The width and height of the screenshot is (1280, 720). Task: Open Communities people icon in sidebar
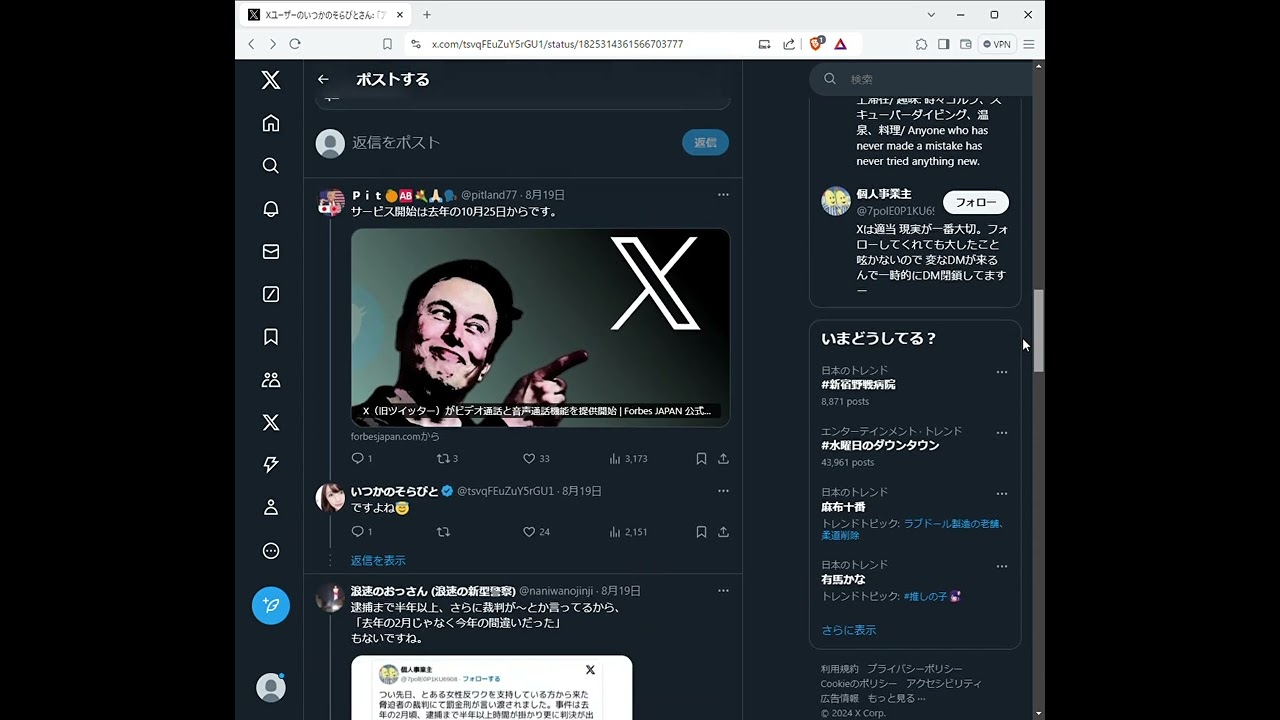(x=271, y=380)
